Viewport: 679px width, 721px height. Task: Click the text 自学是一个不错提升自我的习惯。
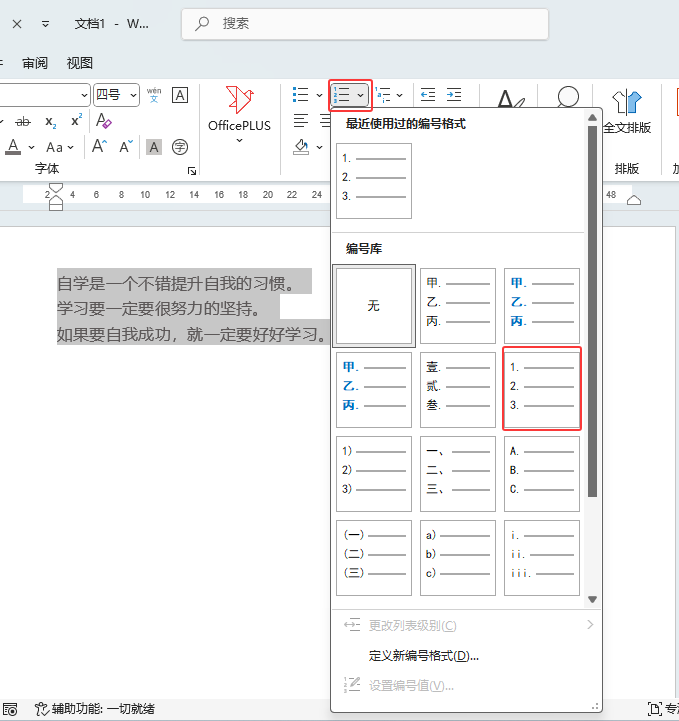pos(176,284)
